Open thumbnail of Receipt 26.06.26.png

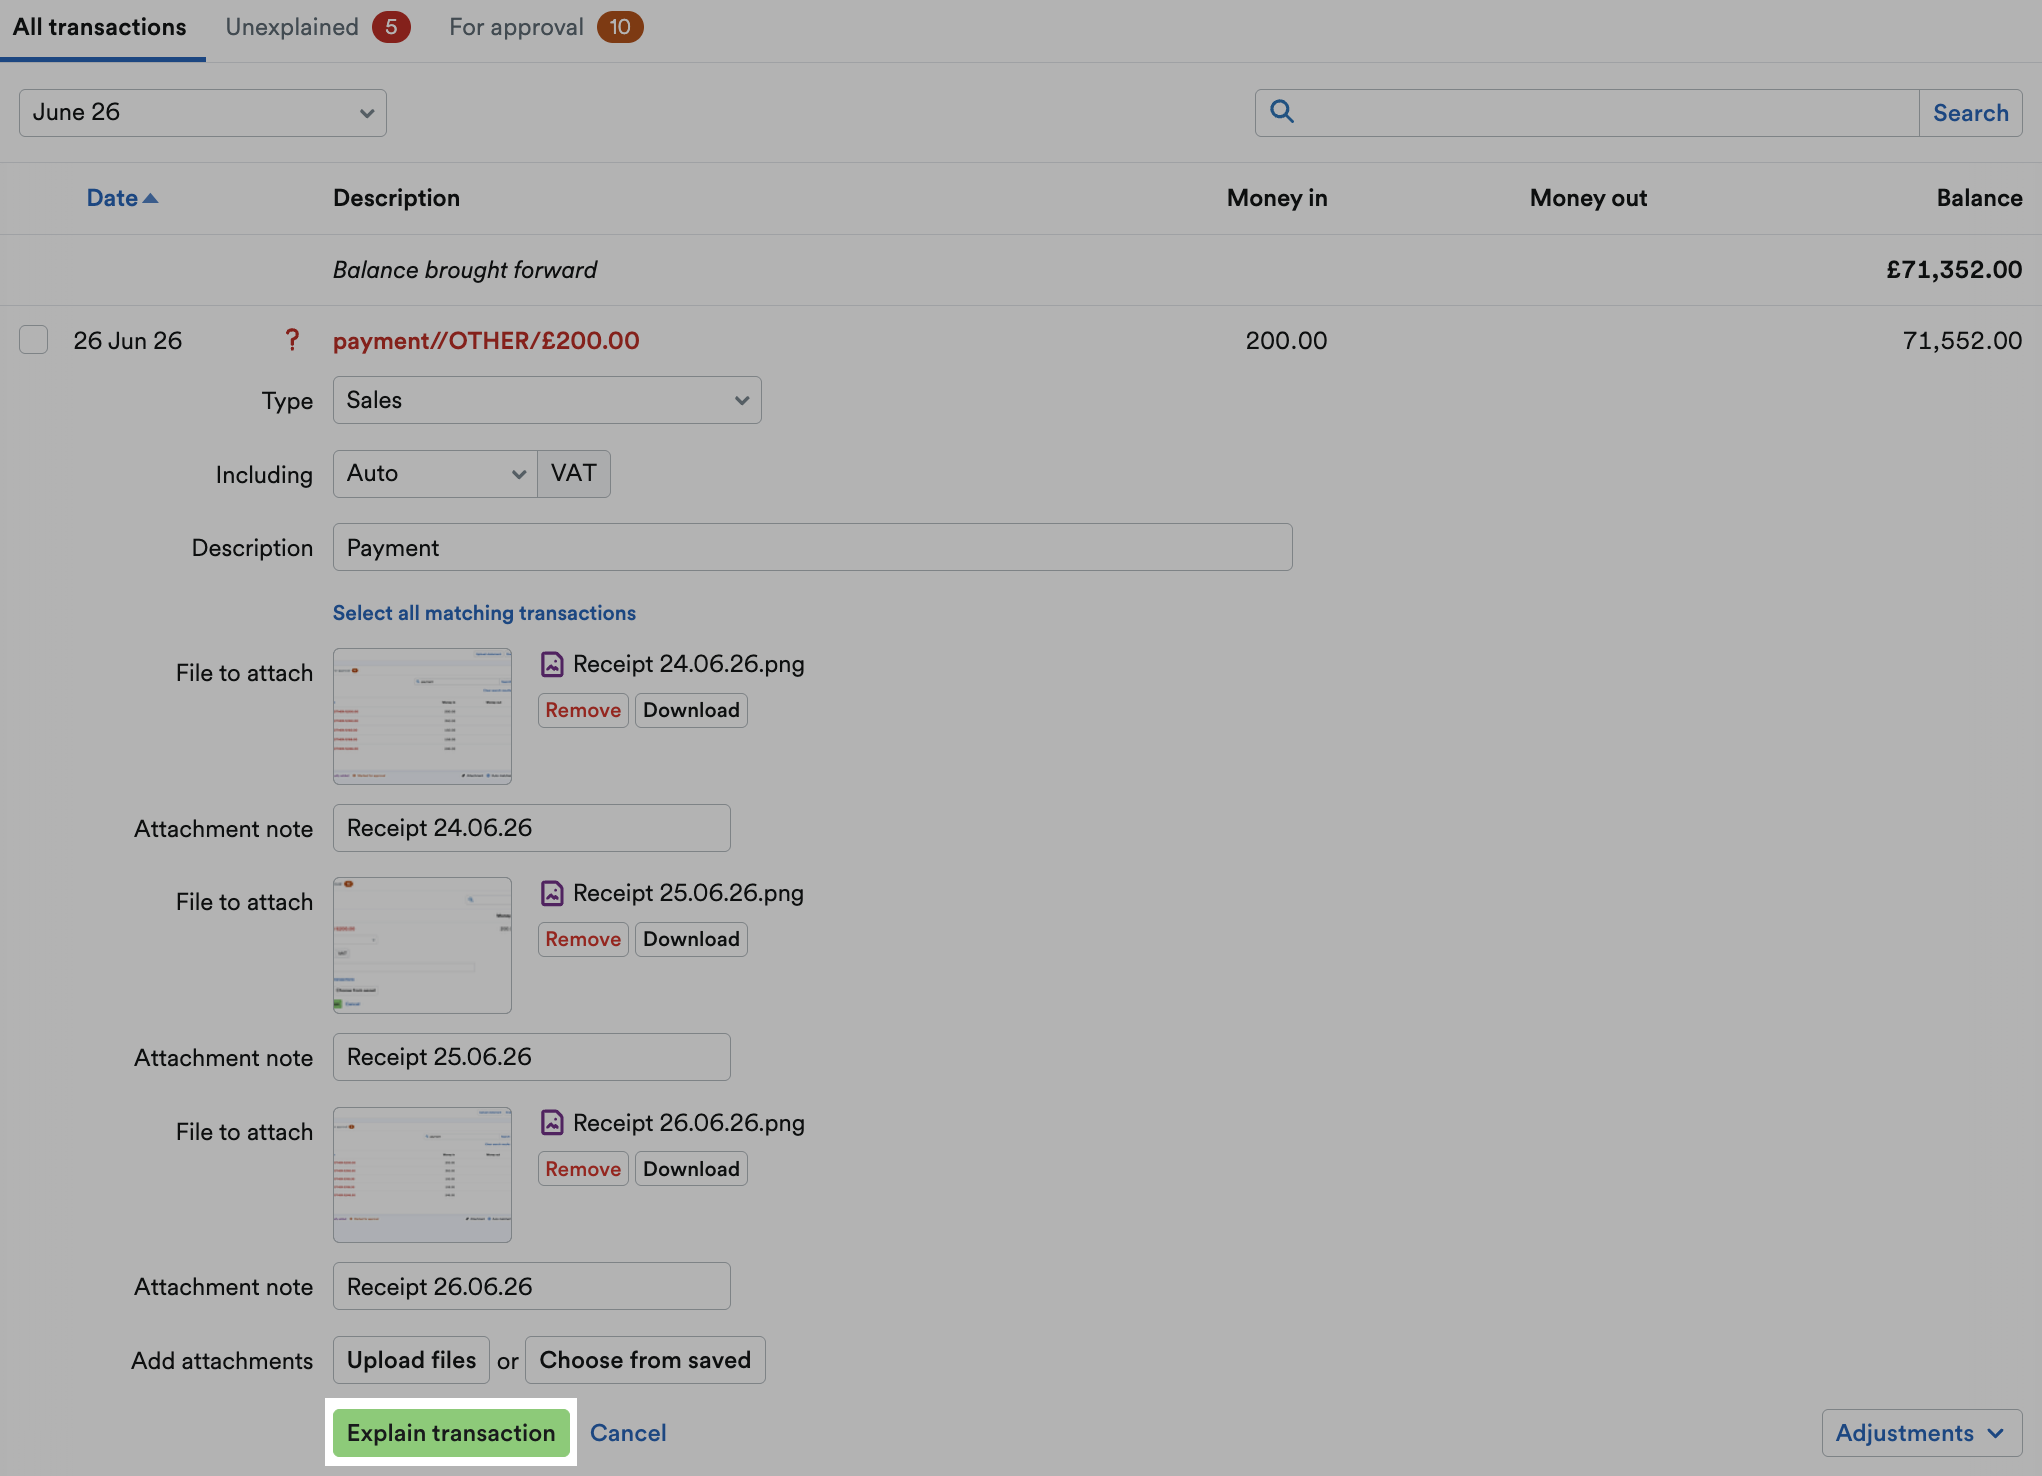coord(422,1175)
